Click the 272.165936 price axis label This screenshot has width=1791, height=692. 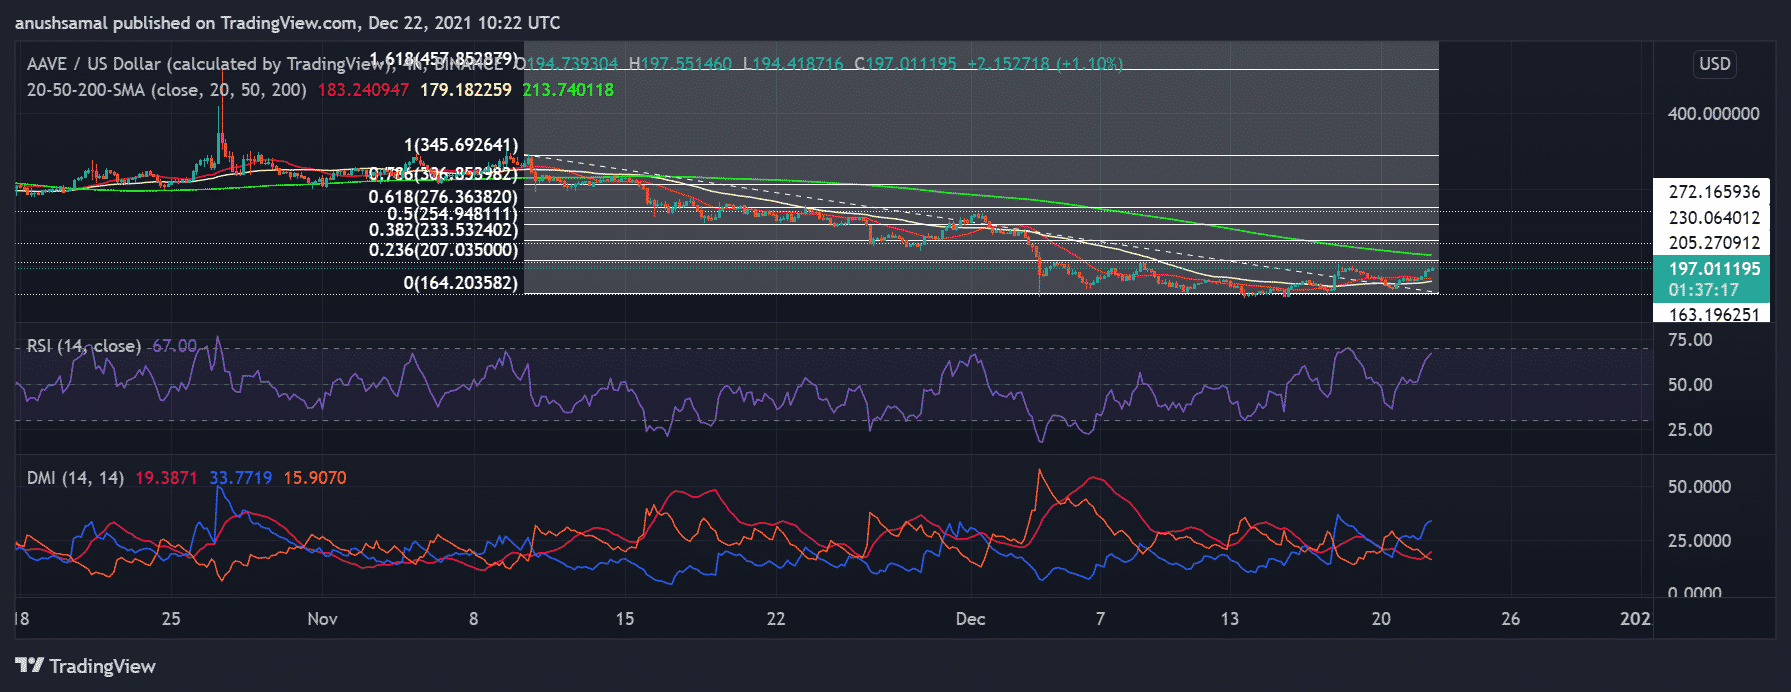point(1714,192)
